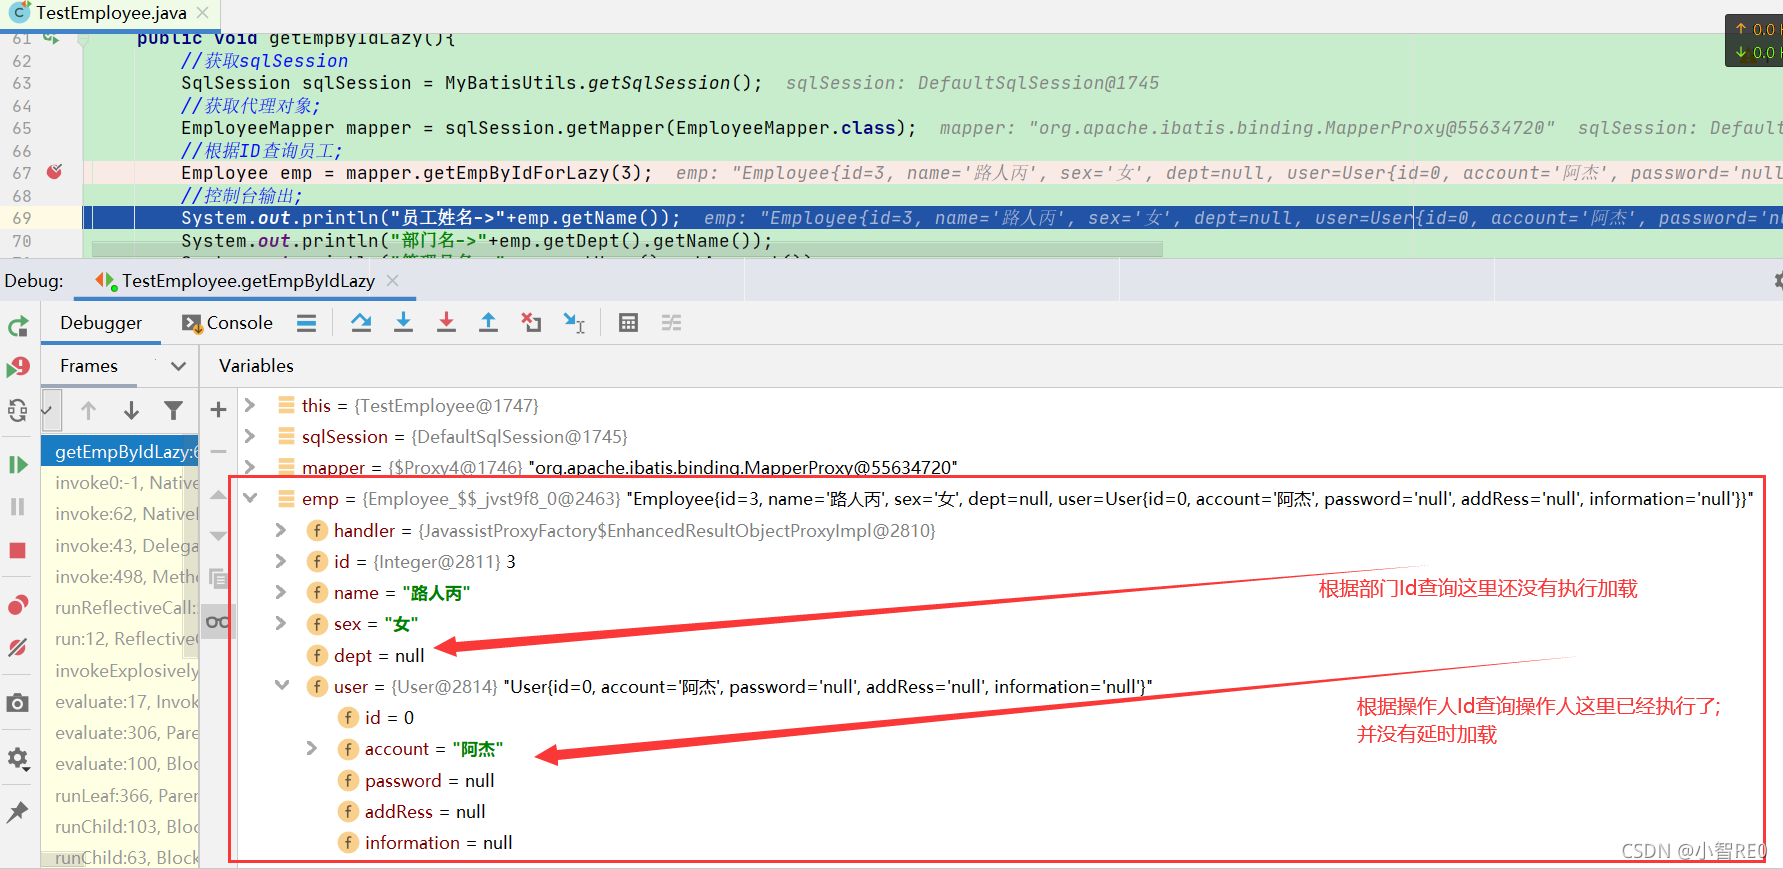Switch to the Debugger tab
This screenshot has height=869, width=1783.
tap(101, 323)
